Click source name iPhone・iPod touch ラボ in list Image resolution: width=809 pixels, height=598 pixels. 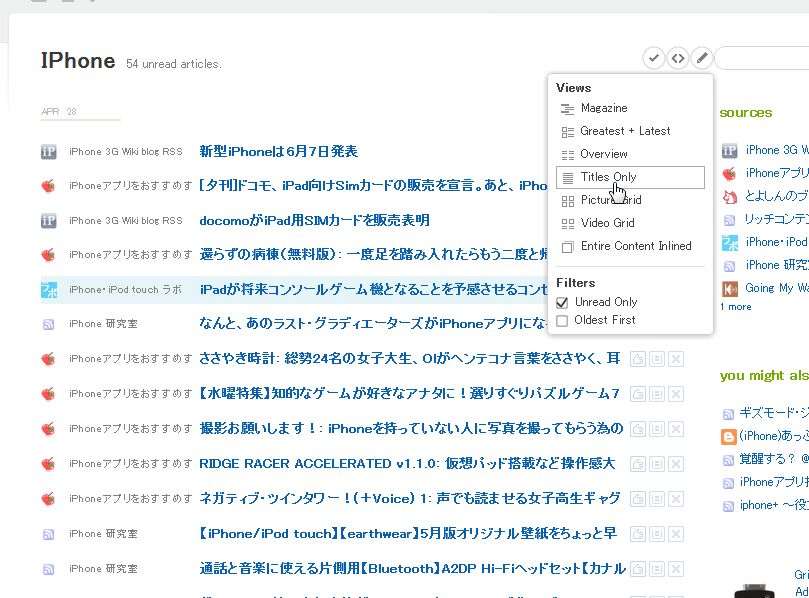pyautogui.click(x=125, y=290)
